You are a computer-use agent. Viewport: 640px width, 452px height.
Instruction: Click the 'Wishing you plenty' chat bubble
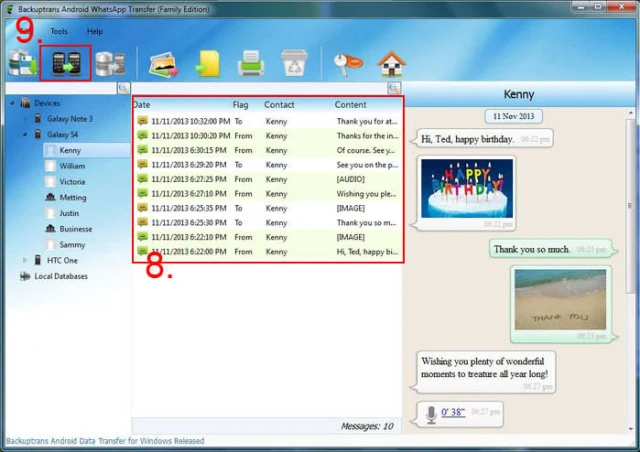point(485,372)
